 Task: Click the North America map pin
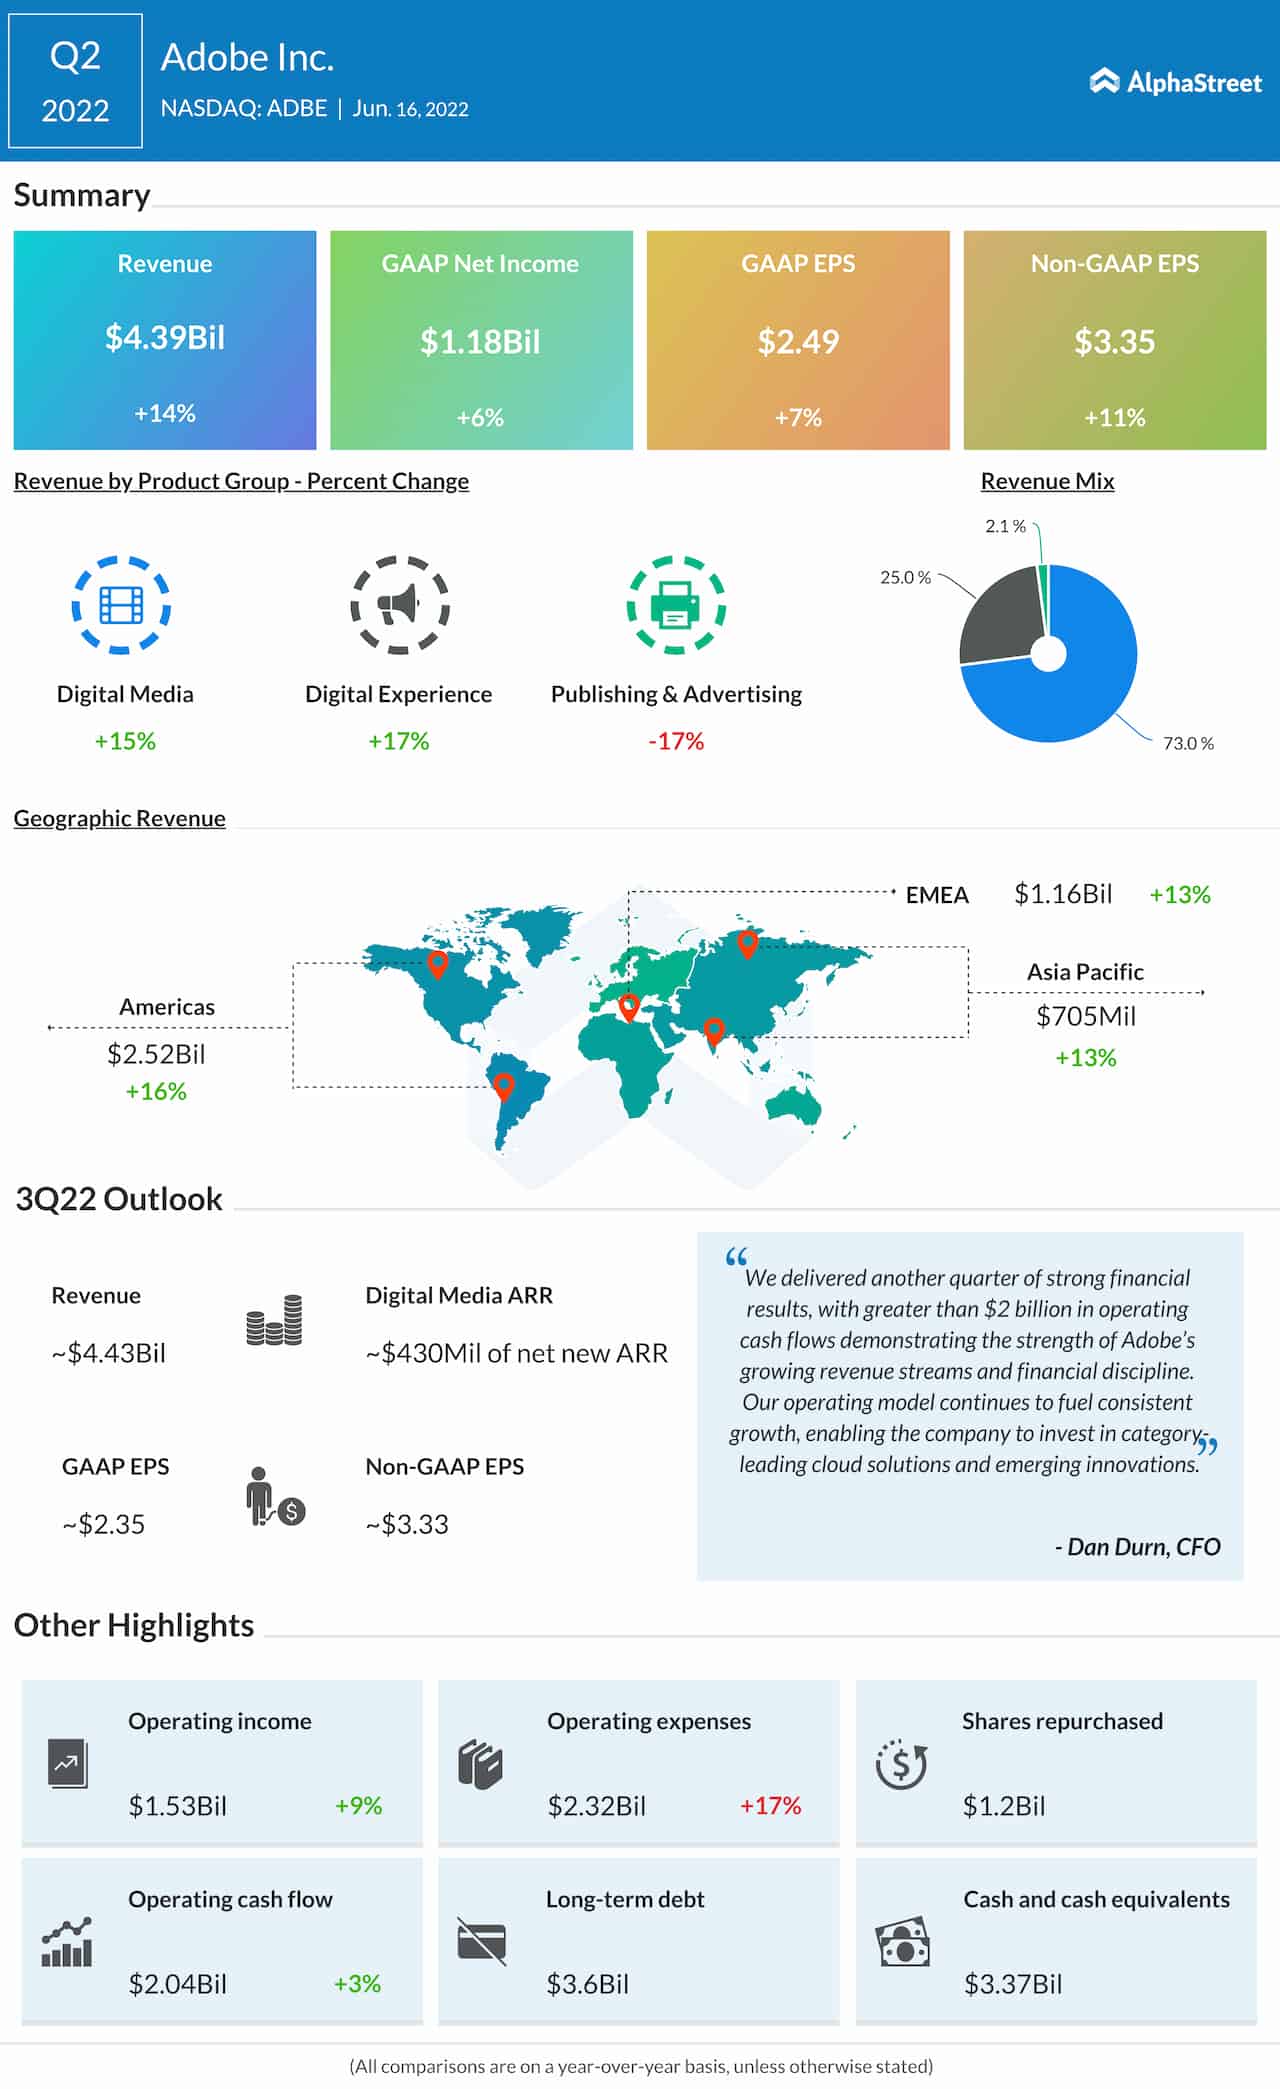437,964
